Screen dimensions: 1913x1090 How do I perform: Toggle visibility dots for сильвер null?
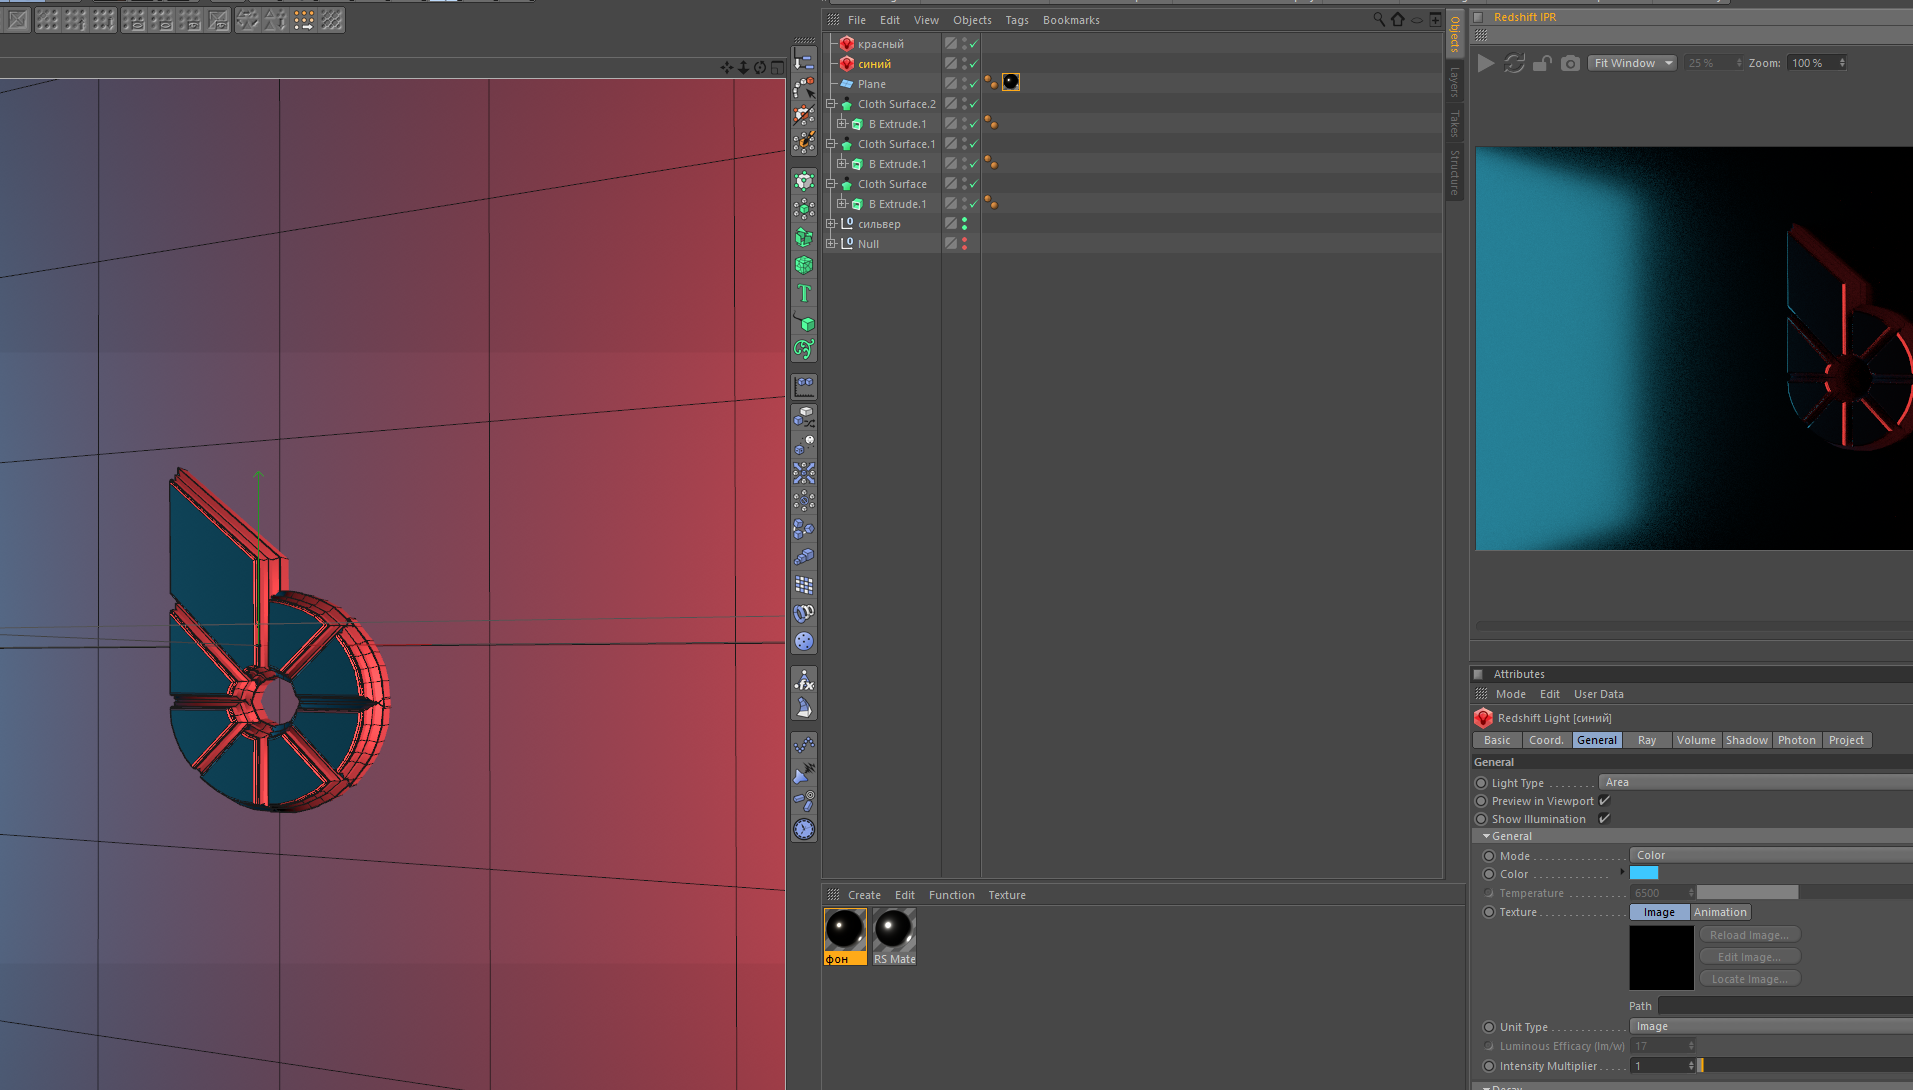[x=965, y=223]
